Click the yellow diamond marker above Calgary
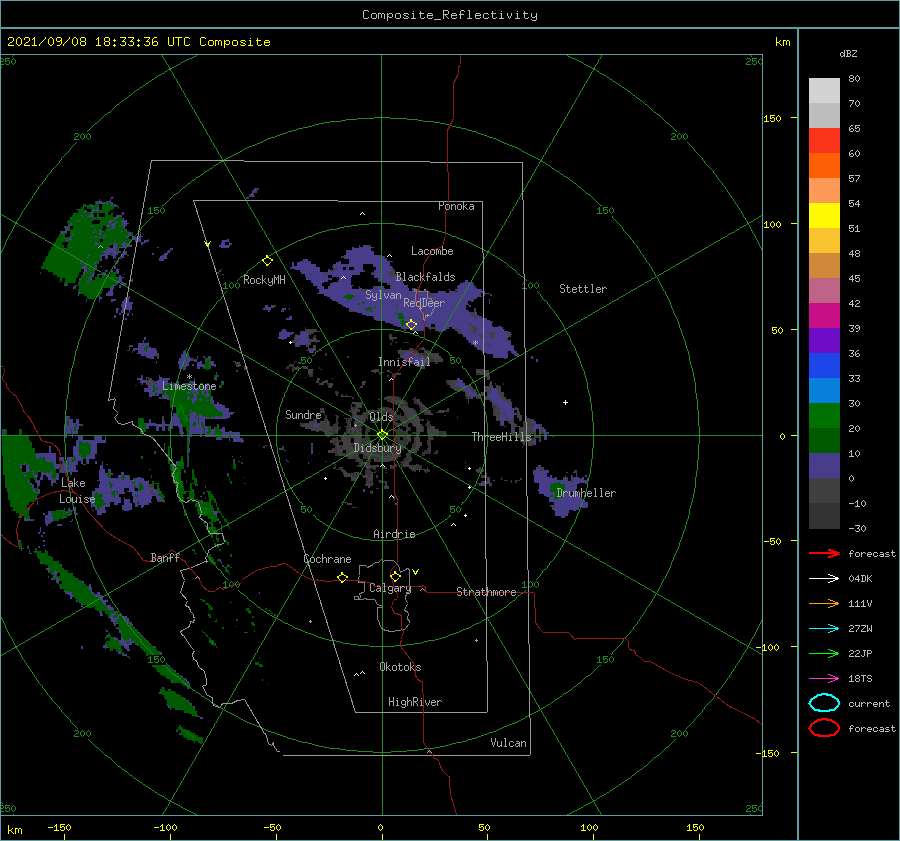 pos(395,576)
